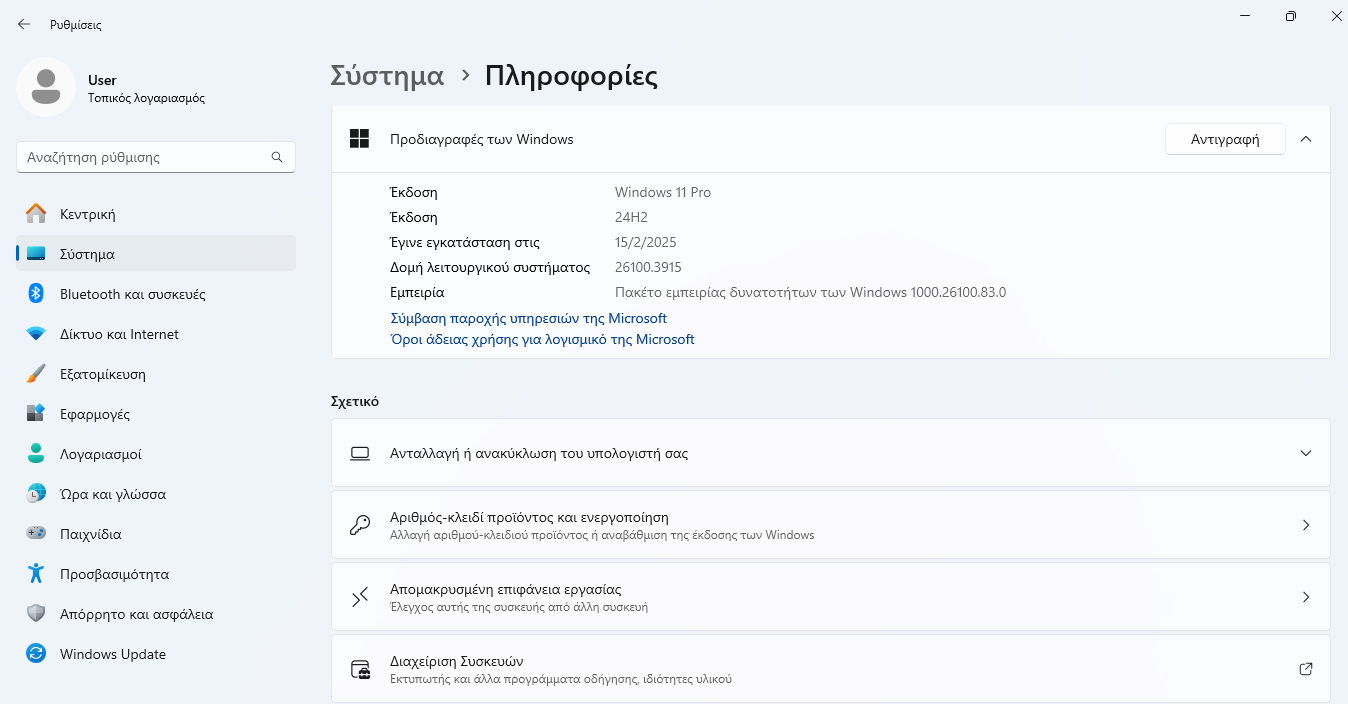
Task: Click the remote desktop arrows icon
Action: (x=360, y=597)
